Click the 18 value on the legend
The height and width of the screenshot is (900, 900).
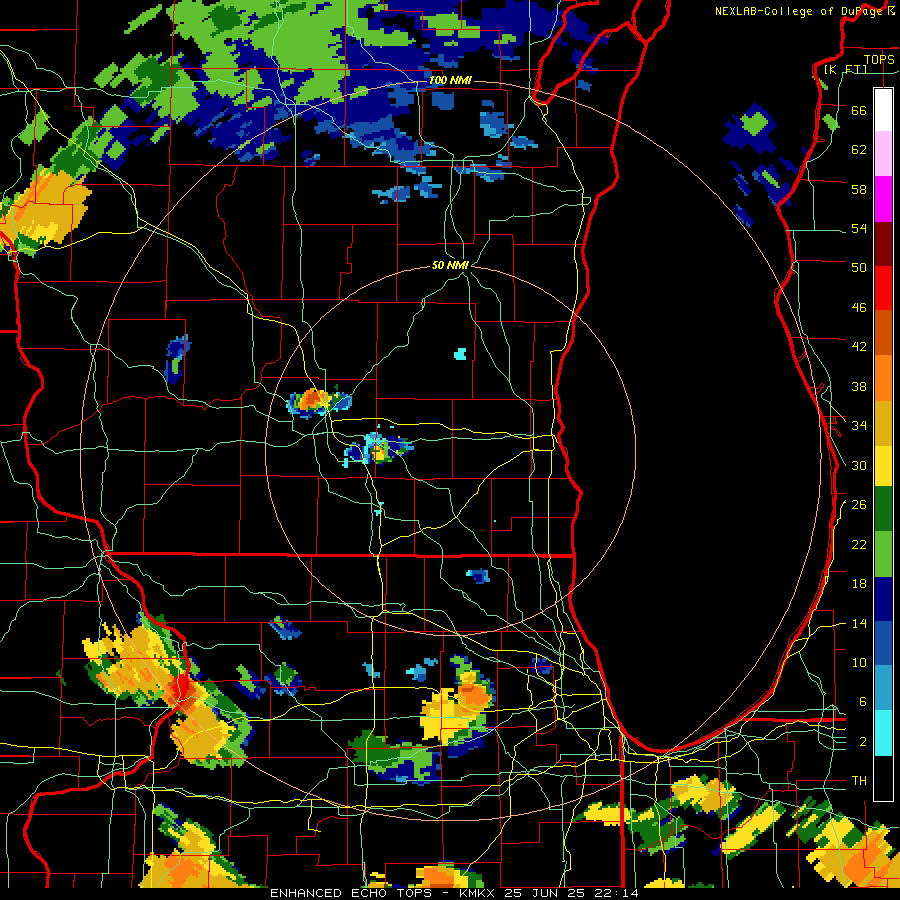[859, 584]
